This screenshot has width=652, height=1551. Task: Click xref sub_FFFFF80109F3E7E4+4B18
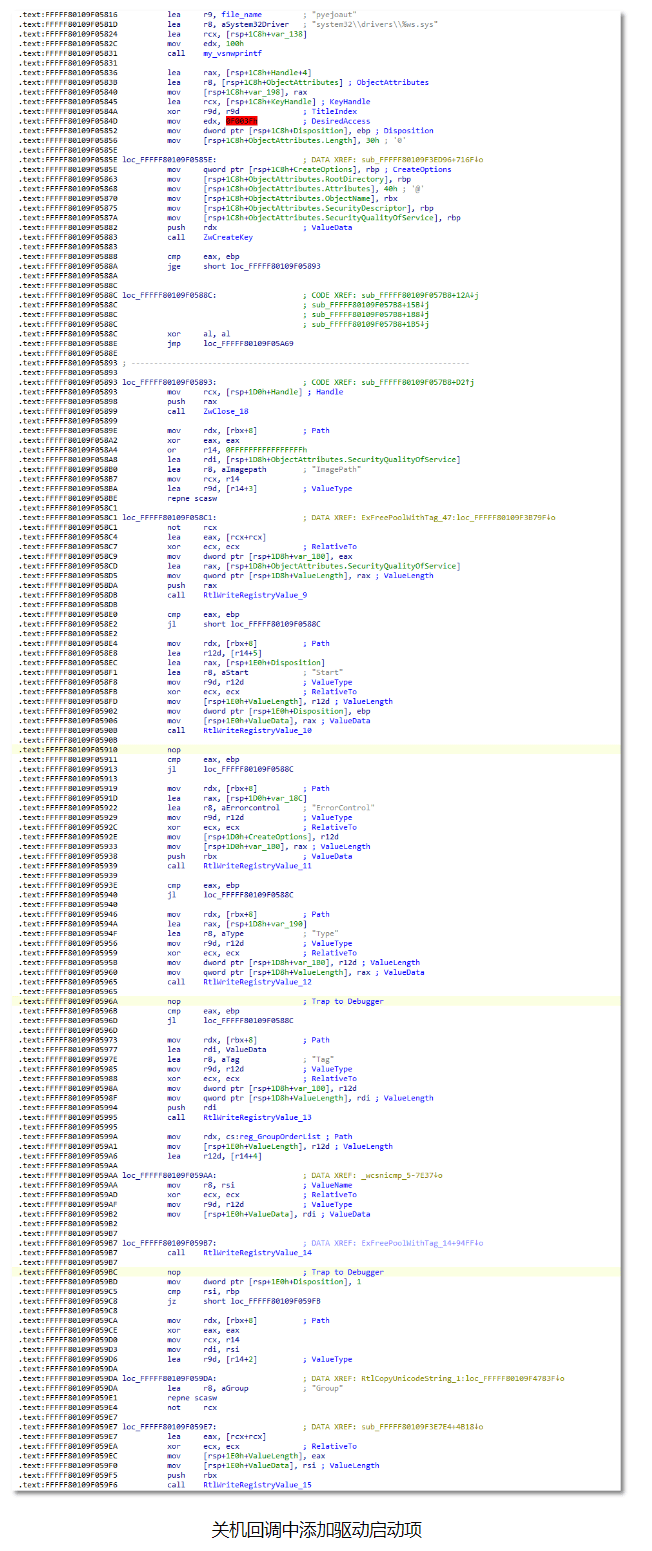420,1427
